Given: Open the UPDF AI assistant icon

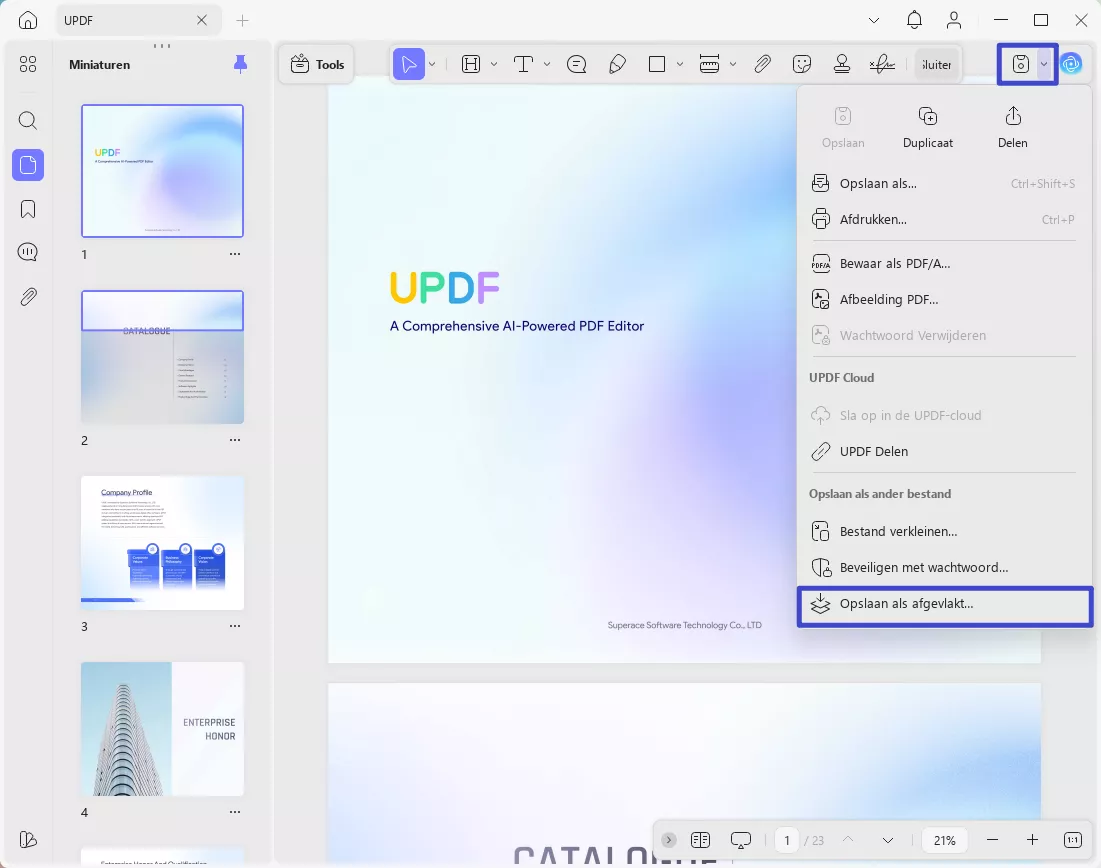Looking at the screenshot, I should [x=1070, y=64].
